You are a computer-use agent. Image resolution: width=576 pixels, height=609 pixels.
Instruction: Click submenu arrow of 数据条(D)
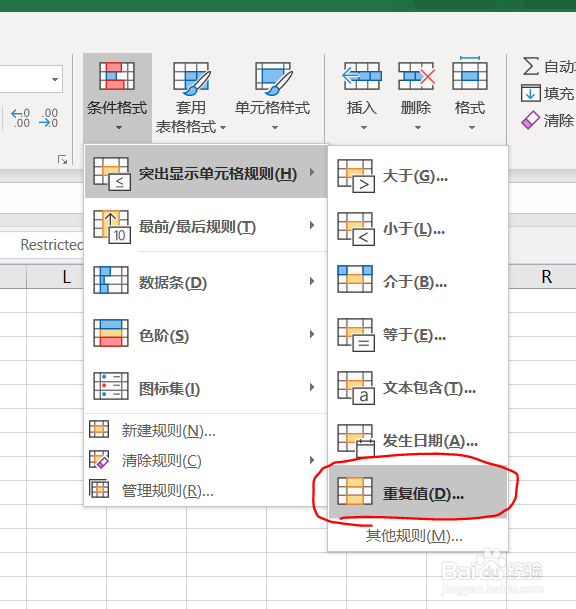point(312,281)
